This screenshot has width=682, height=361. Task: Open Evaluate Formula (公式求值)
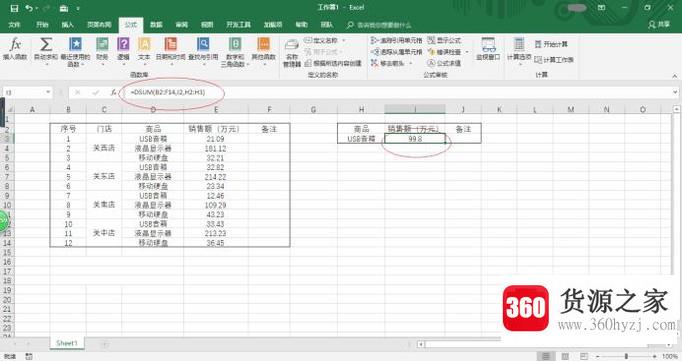point(444,63)
